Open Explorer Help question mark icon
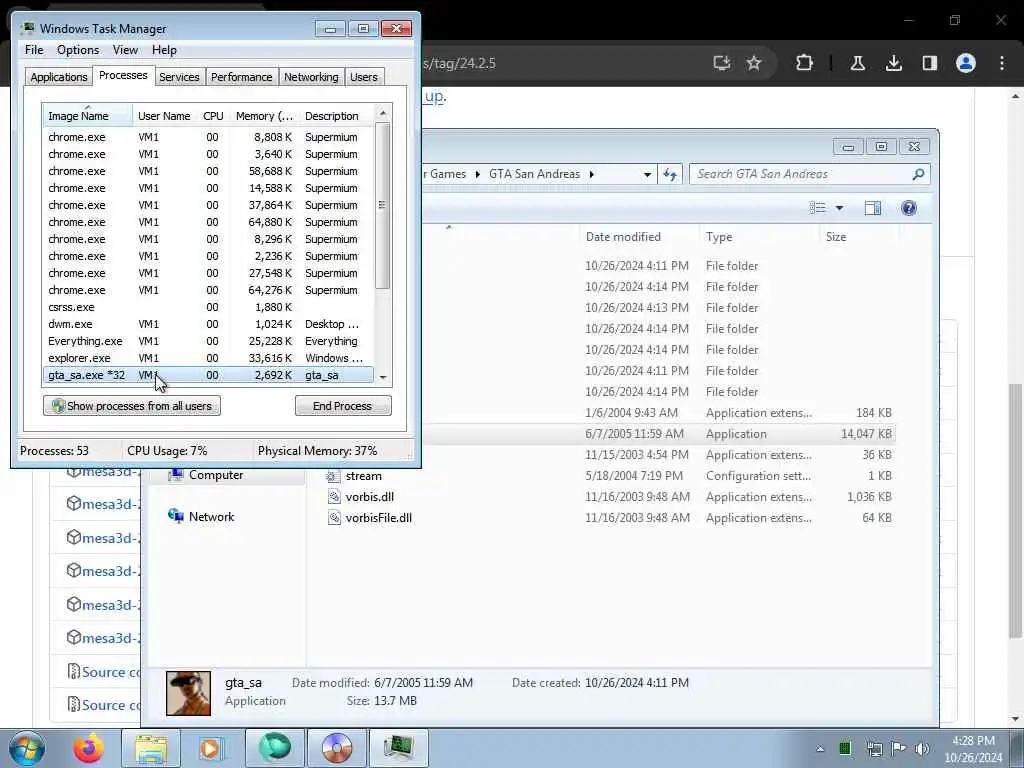1024x768 pixels. point(908,208)
